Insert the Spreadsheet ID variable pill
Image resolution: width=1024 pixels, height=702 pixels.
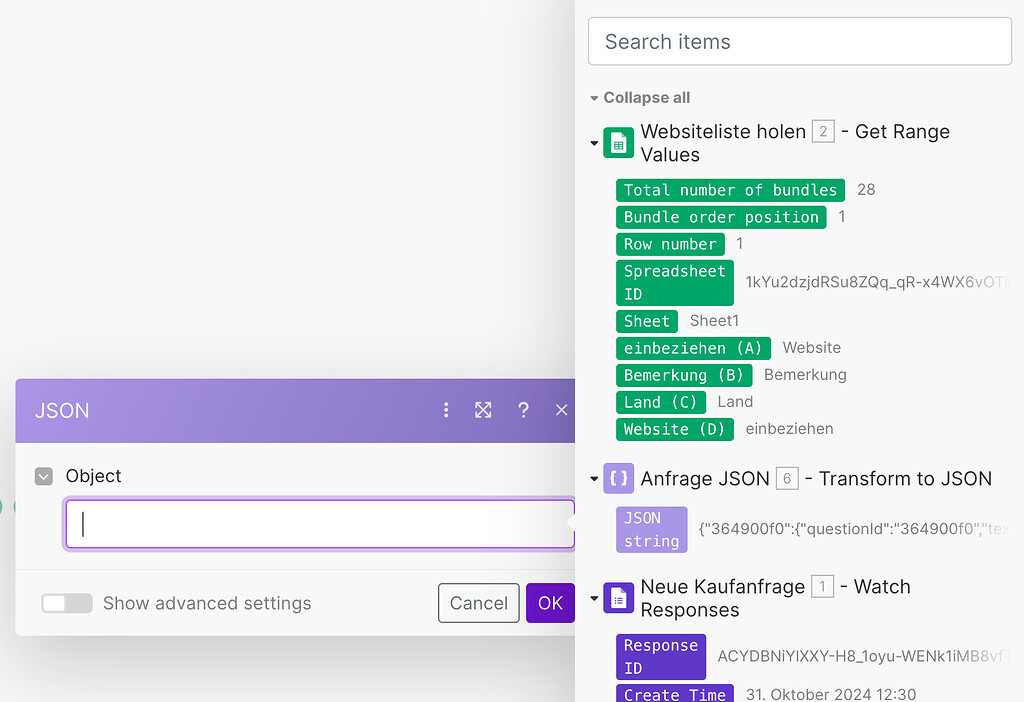tap(674, 282)
